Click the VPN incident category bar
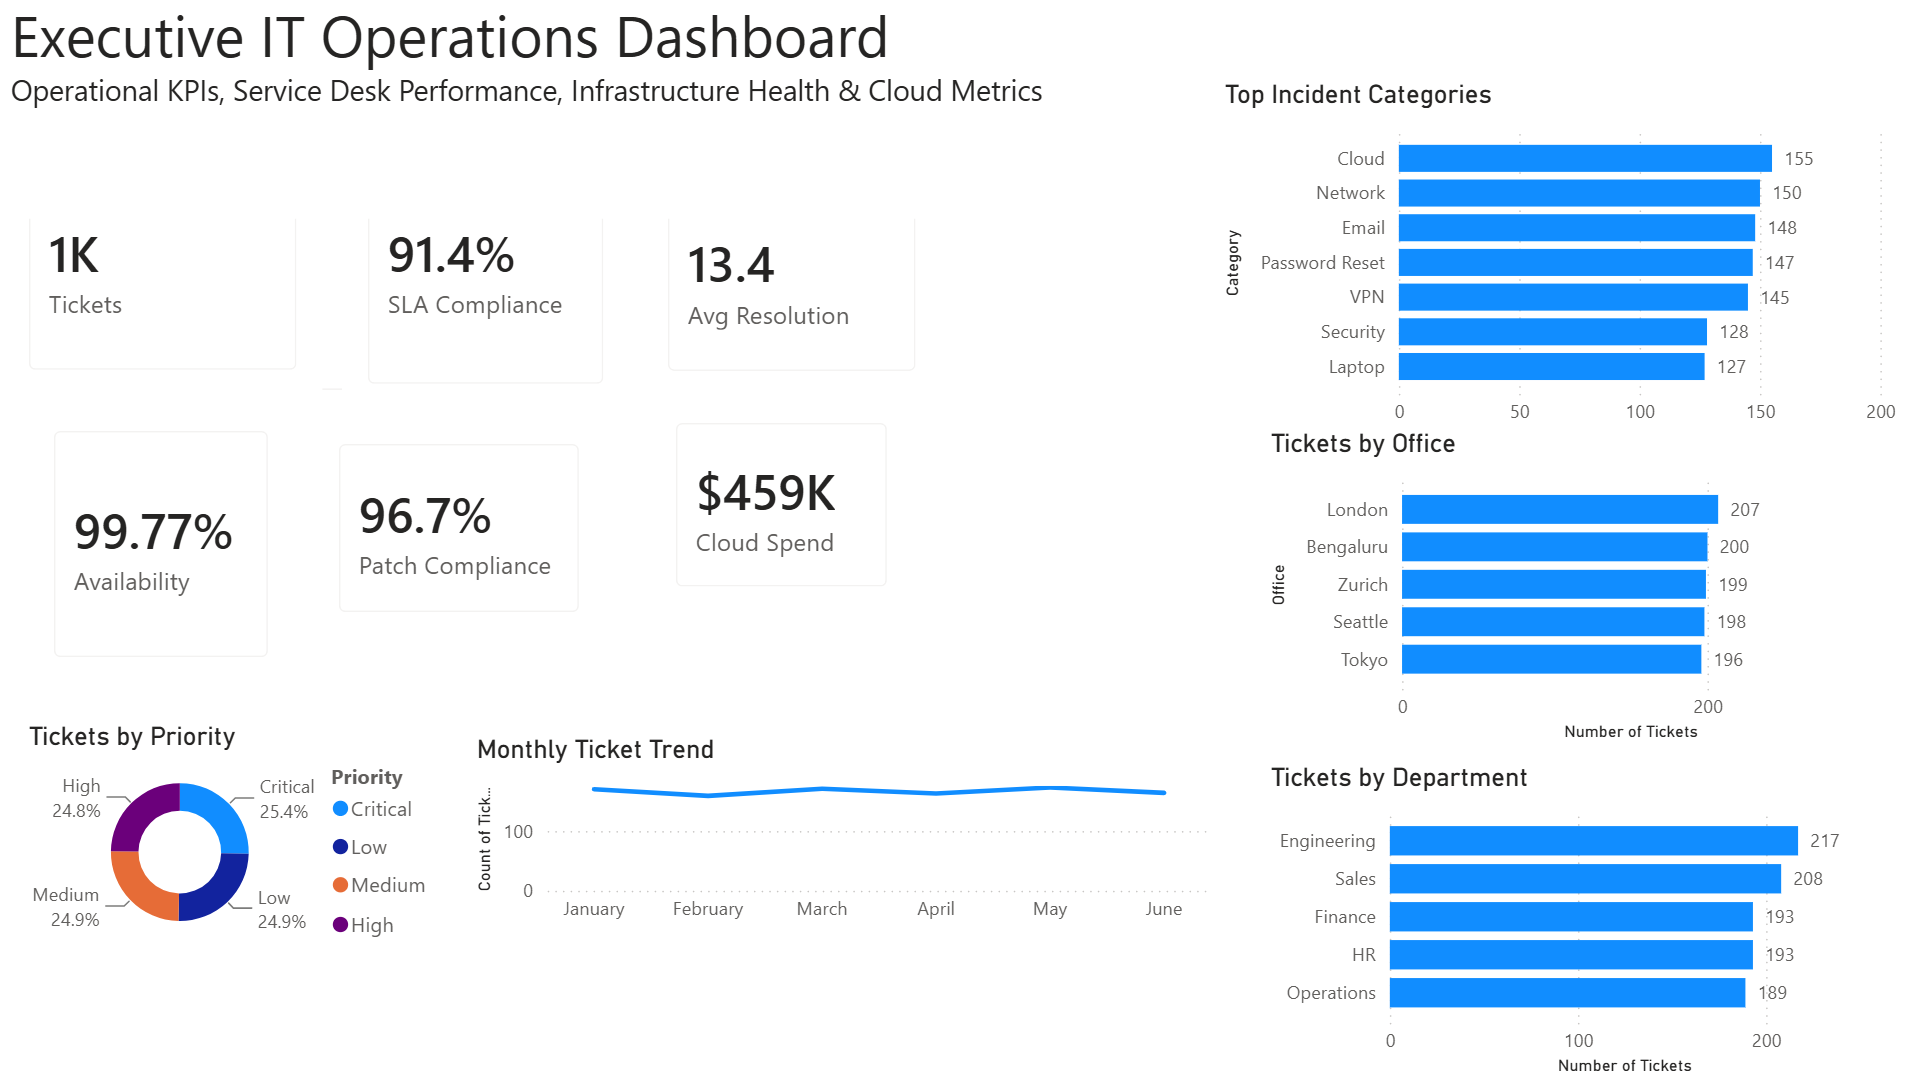Viewport: 1922px width, 1088px height. tap(1573, 297)
